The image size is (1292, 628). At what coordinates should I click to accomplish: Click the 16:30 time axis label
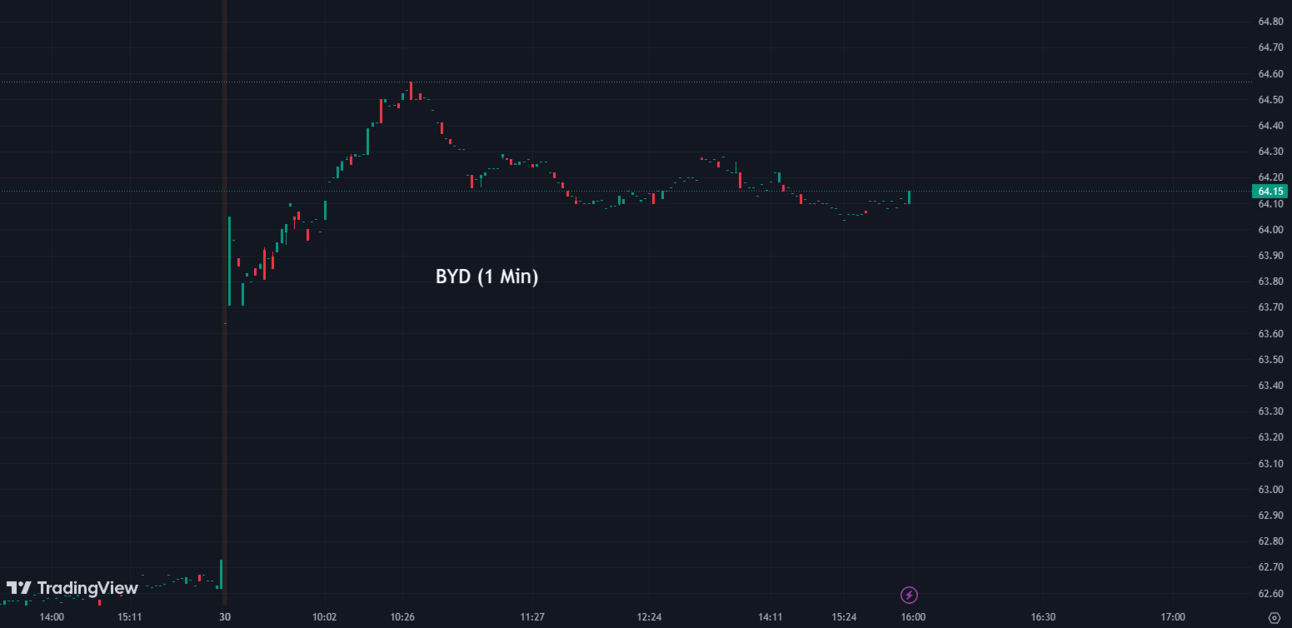1043,617
